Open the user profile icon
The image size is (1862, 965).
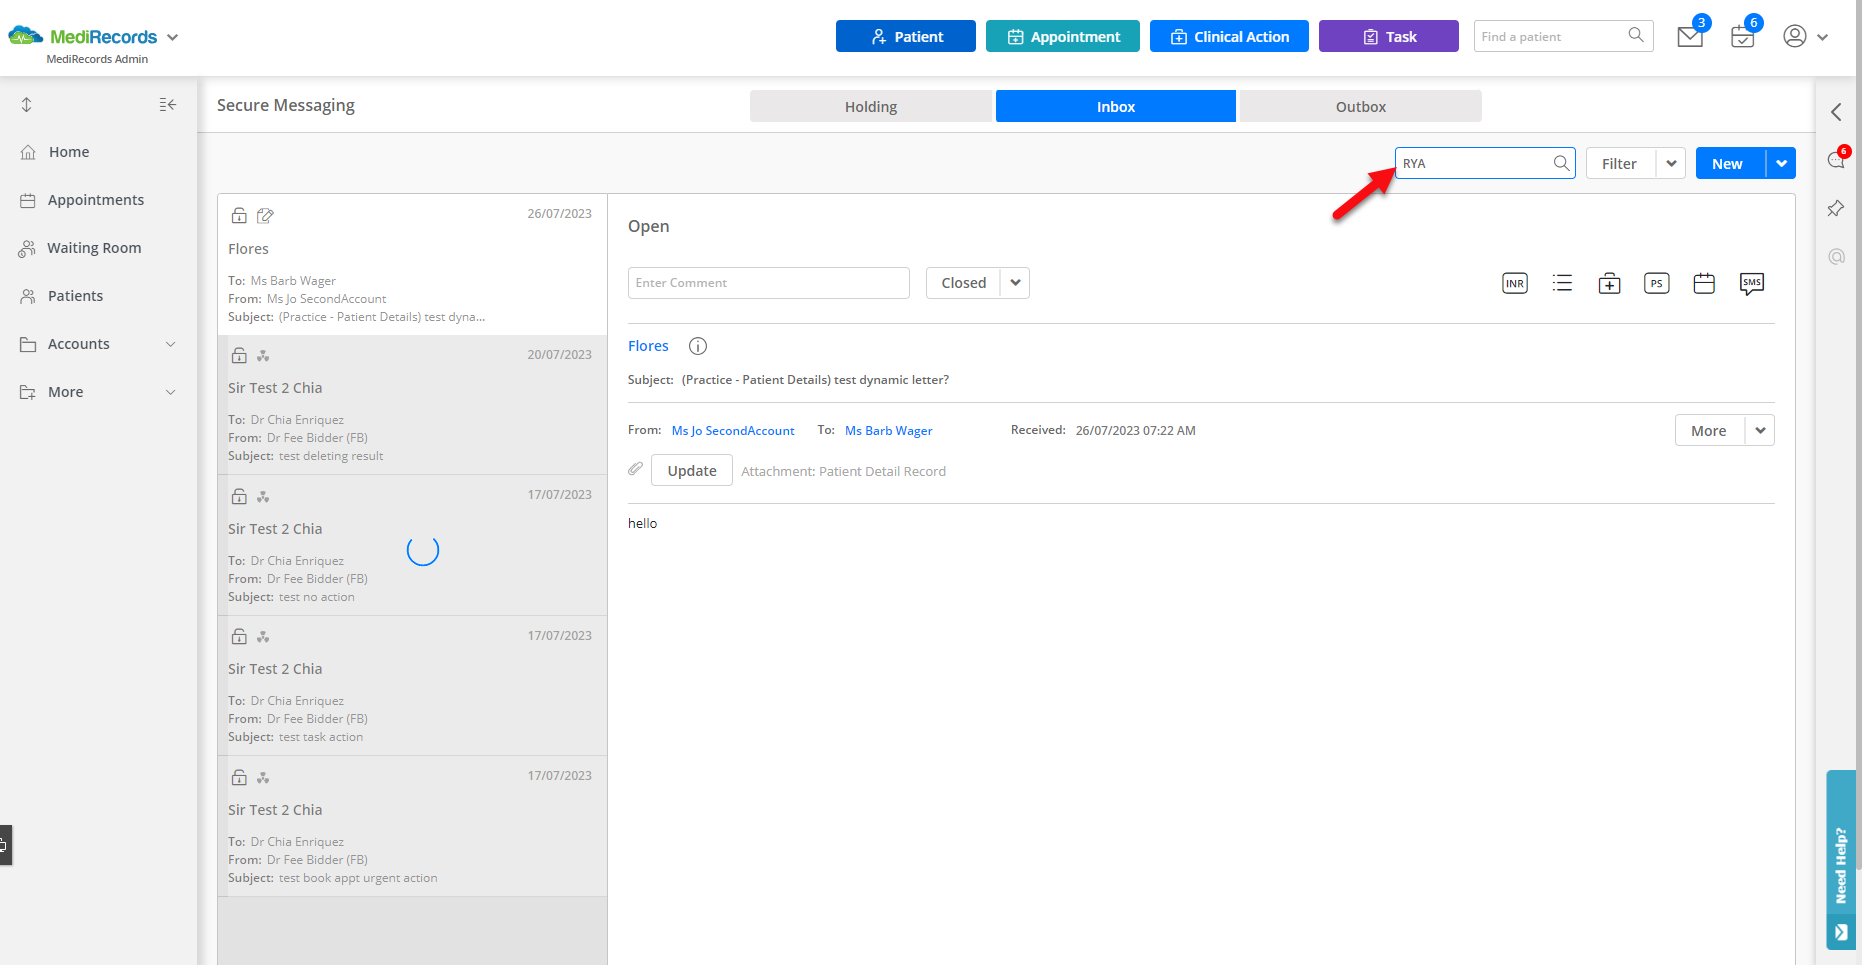pyautogui.click(x=1795, y=36)
